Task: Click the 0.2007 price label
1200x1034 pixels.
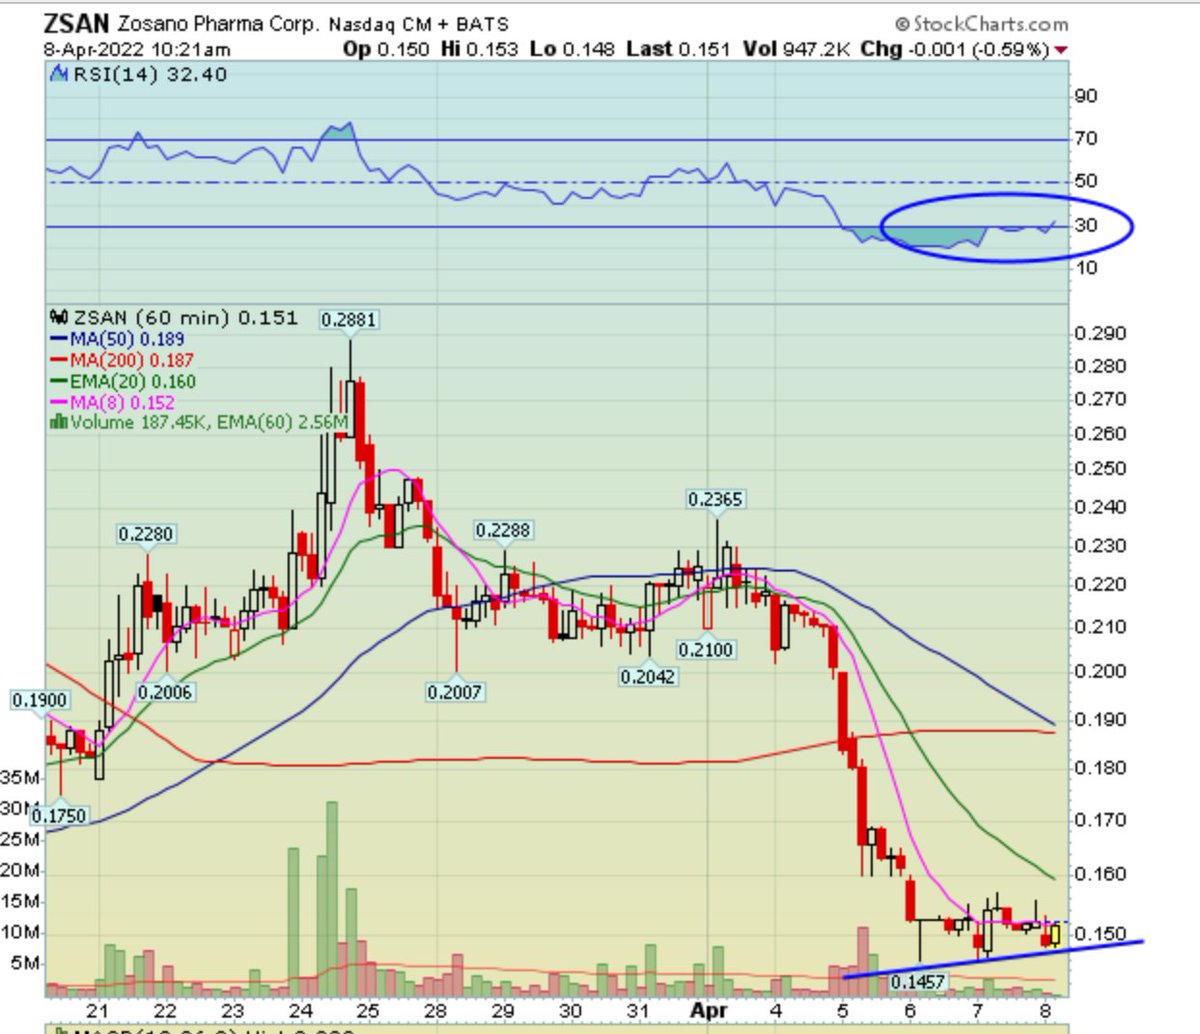Action: pos(456,691)
